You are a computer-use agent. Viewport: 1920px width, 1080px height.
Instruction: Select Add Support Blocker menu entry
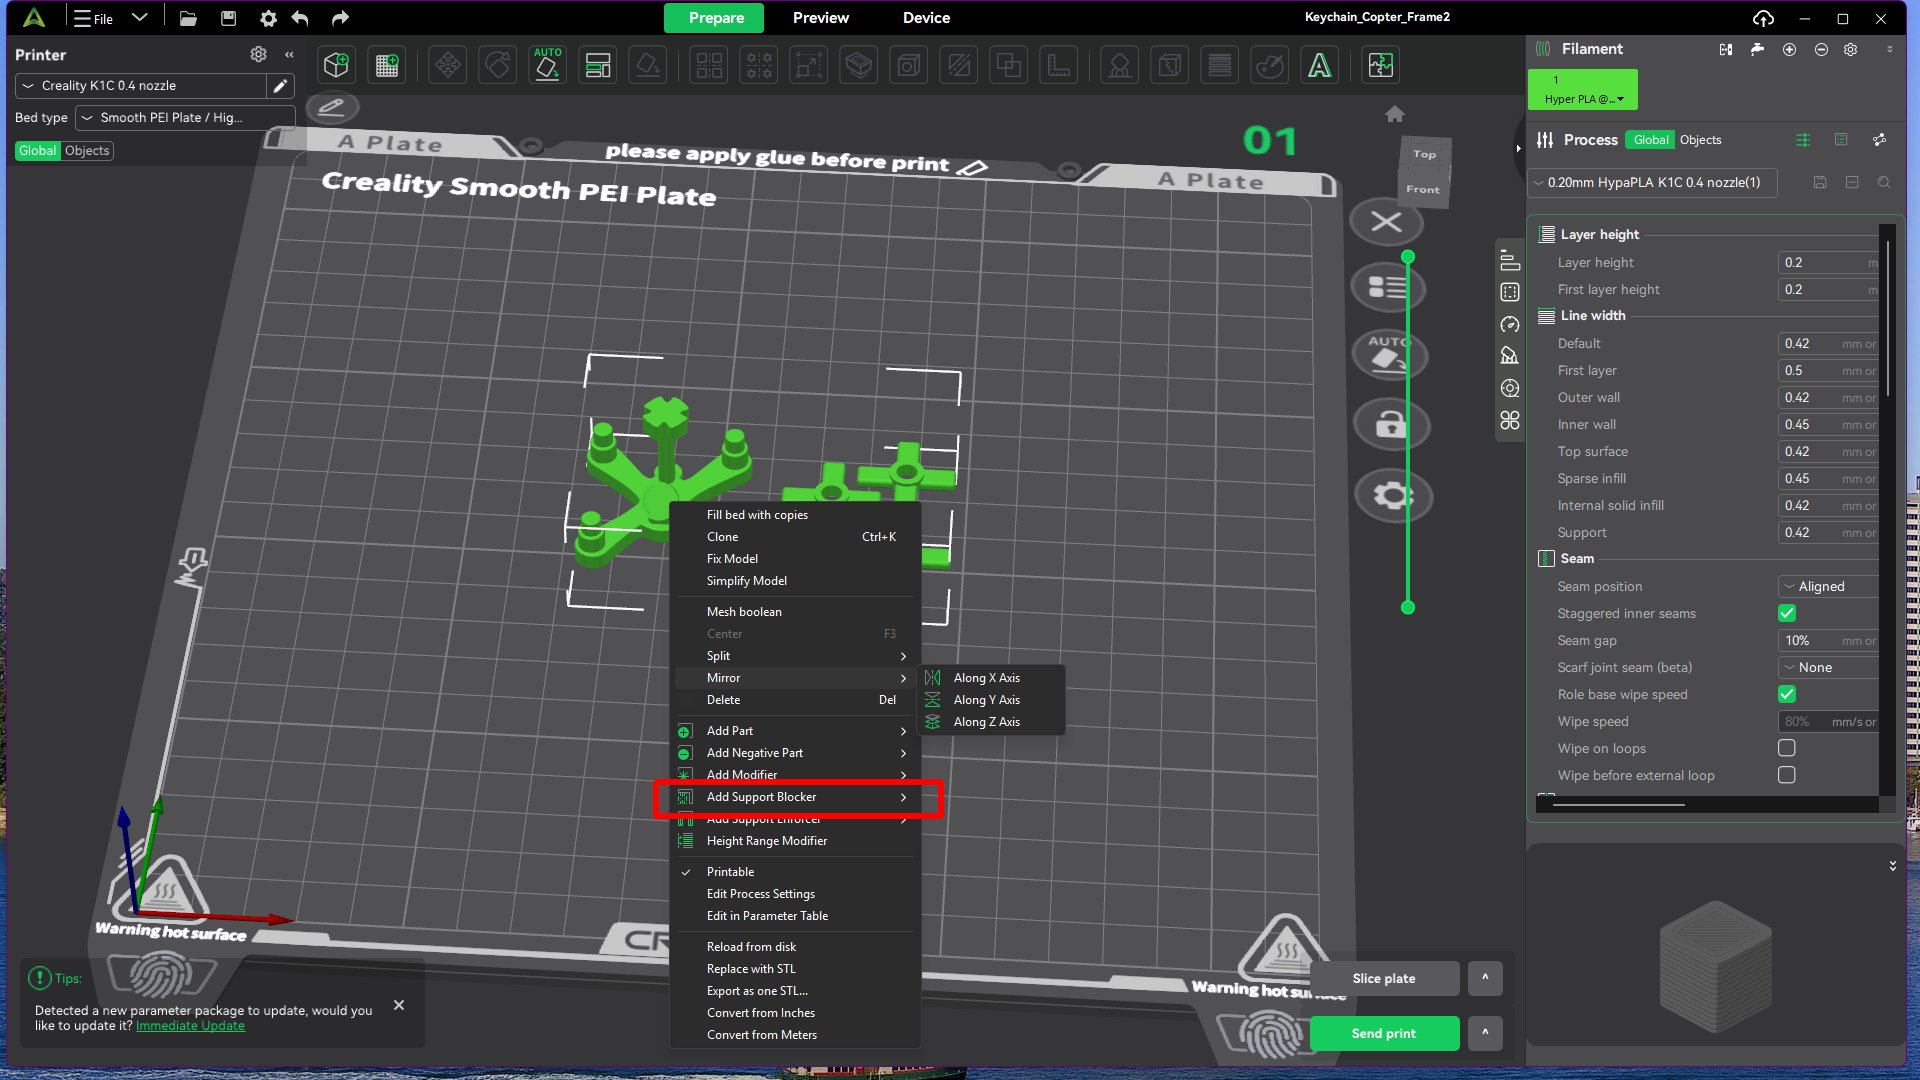(795, 797)
